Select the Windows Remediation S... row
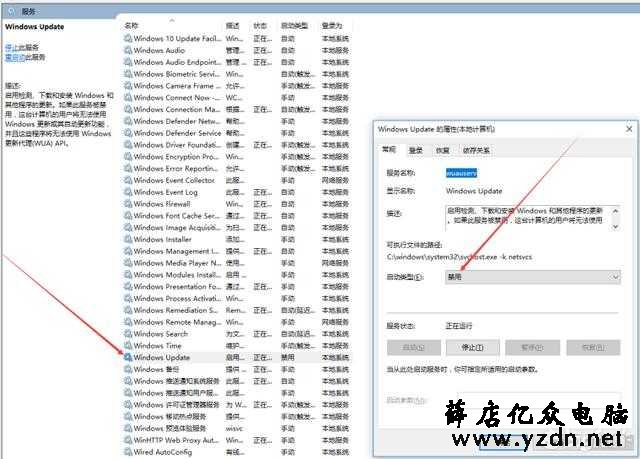640x459 pixels. (236, 310)
